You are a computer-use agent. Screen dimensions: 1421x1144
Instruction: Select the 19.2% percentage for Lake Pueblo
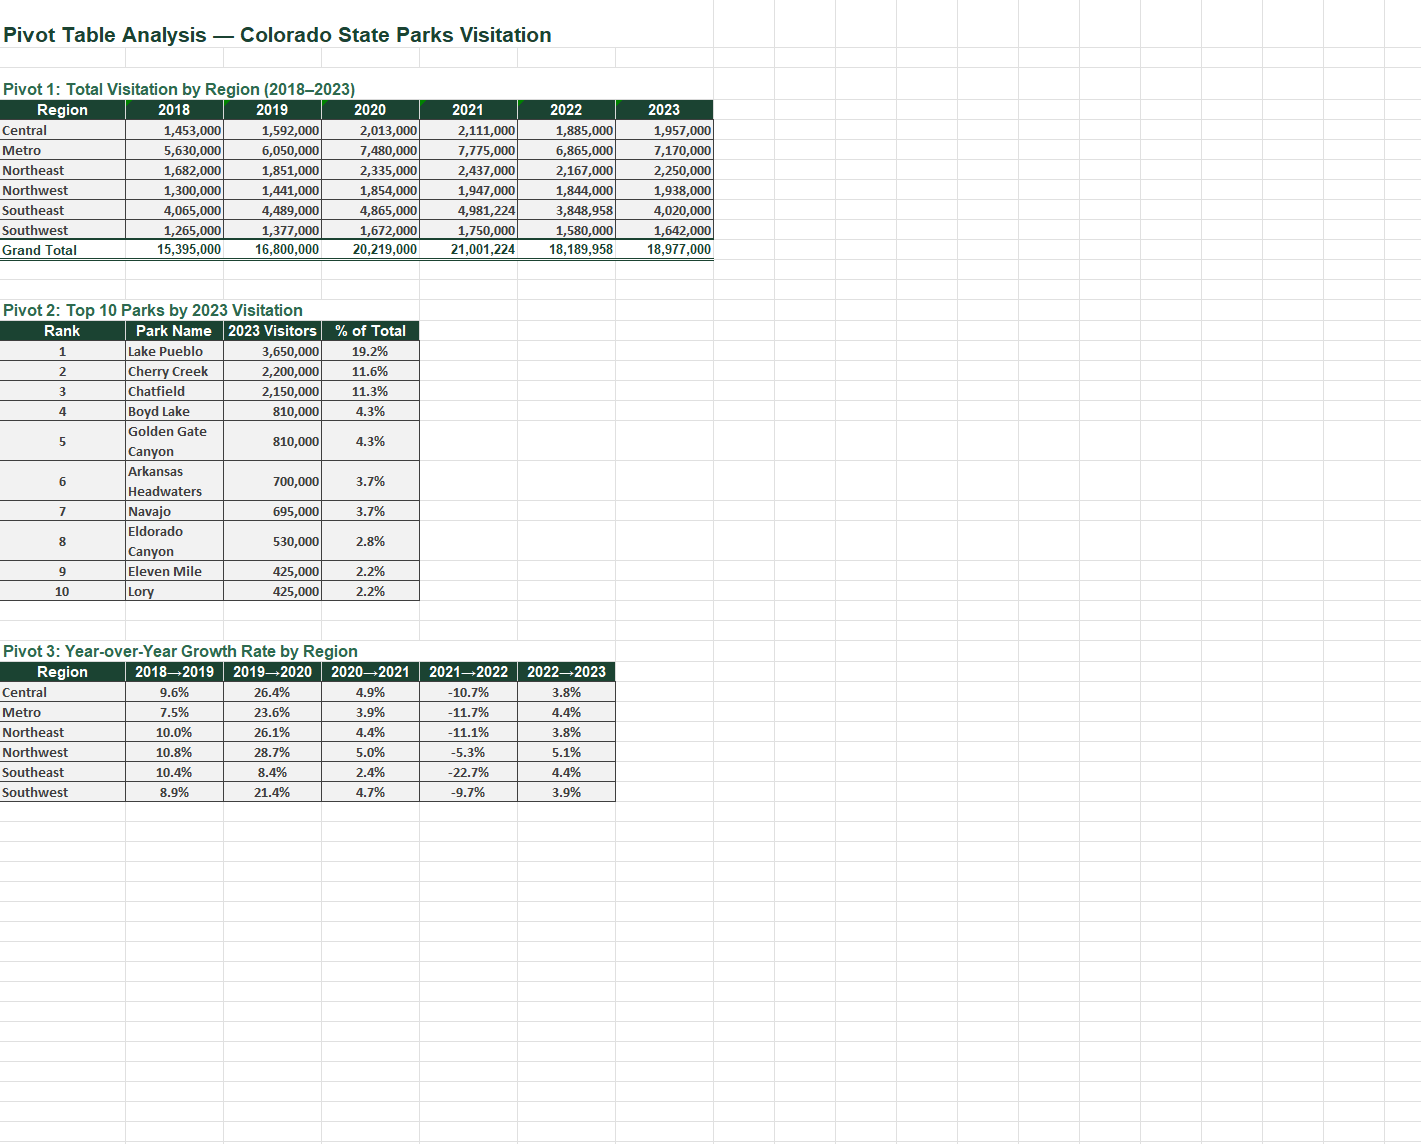370,351
